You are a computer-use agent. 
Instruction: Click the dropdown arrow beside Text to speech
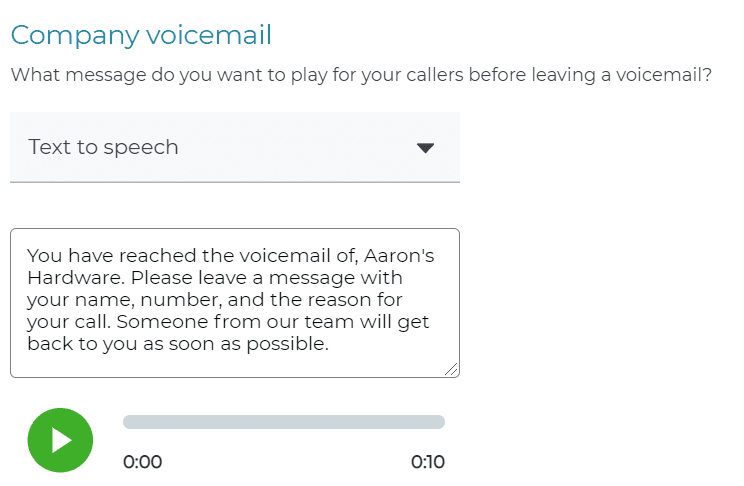coord(425,148)
